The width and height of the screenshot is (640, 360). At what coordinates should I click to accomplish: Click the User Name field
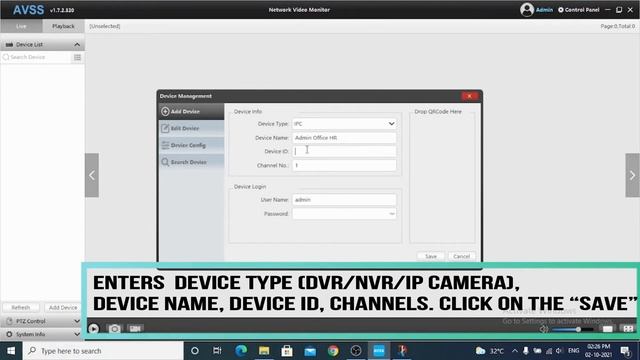tap(344, 200)
